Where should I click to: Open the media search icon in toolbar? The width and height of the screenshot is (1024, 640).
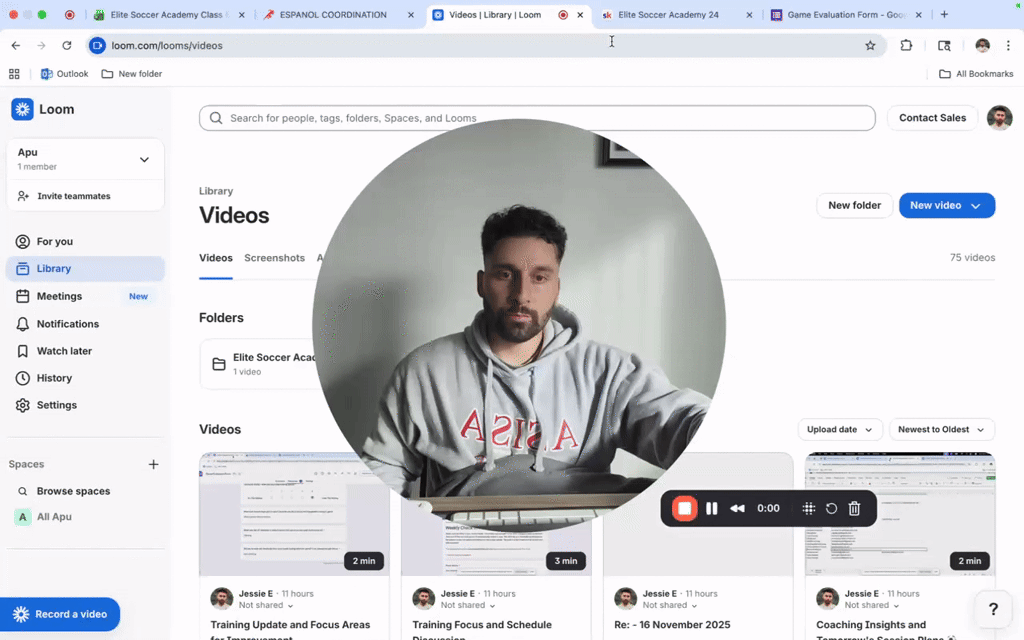944,45
